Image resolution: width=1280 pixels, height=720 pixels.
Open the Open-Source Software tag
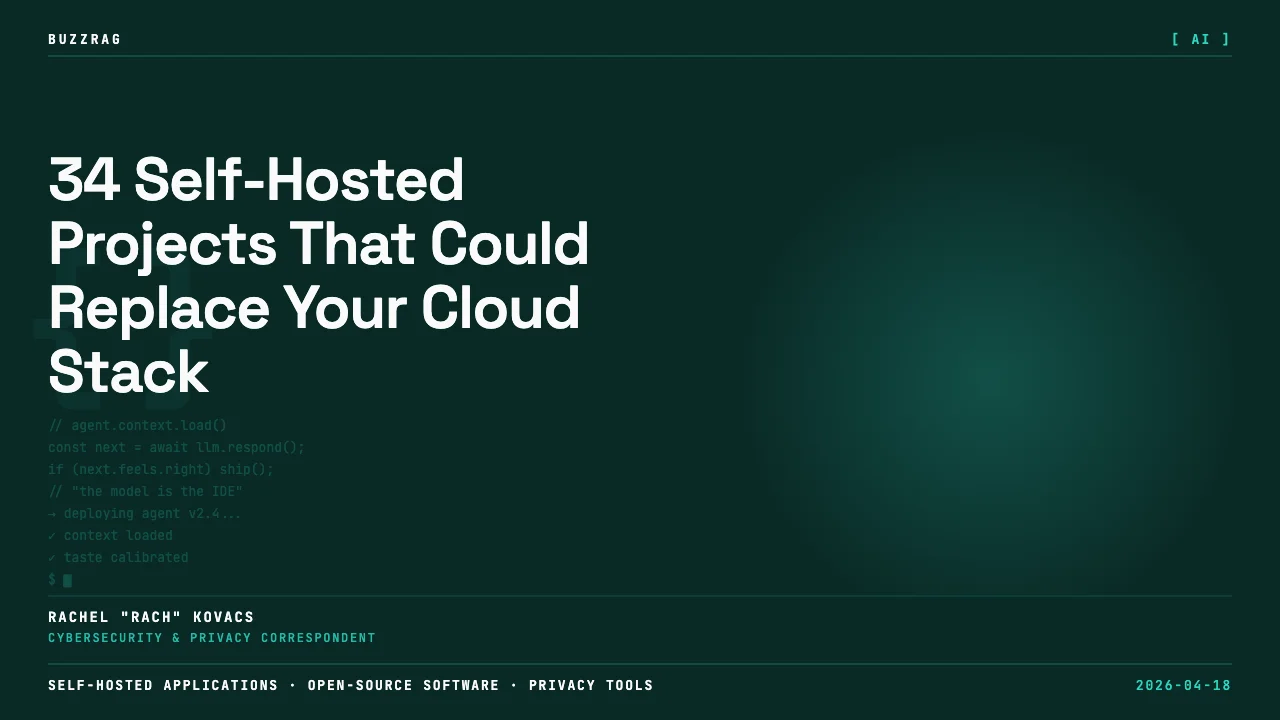click(x=403, y=686)
